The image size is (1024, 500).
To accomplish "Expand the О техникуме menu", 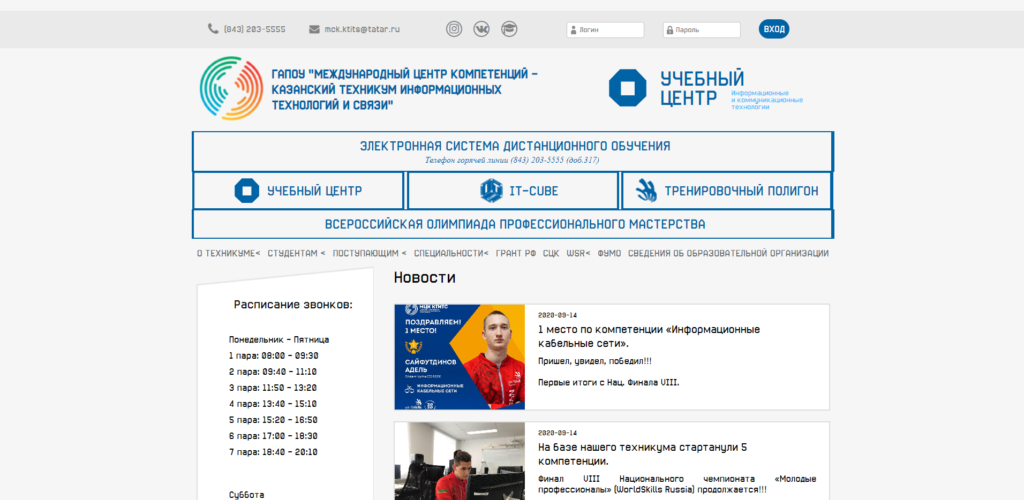I will [229, 253].
